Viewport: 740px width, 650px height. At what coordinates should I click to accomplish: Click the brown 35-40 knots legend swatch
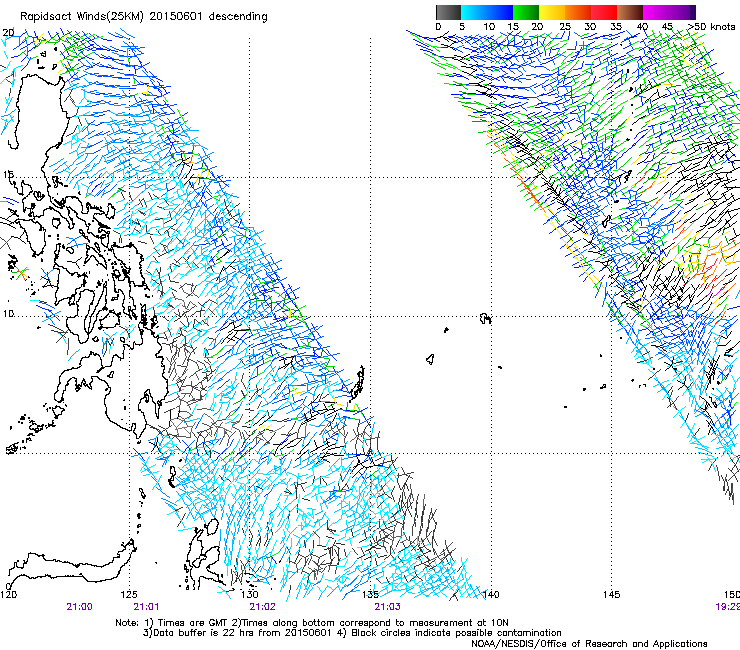[630, 12]
